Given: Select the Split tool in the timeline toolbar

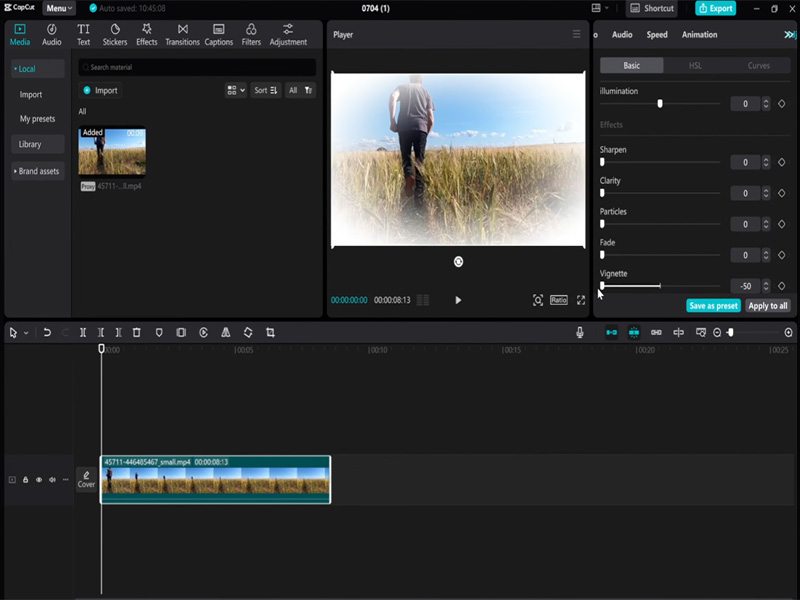Looking at the screenshot, I should [81, 332].
